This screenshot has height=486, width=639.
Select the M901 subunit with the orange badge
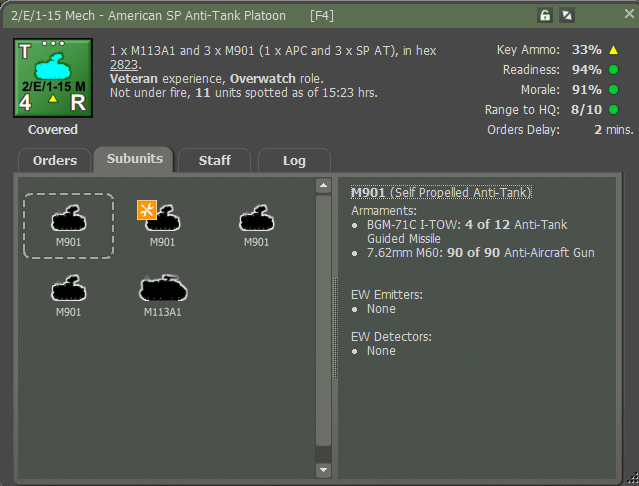[163, 226]
